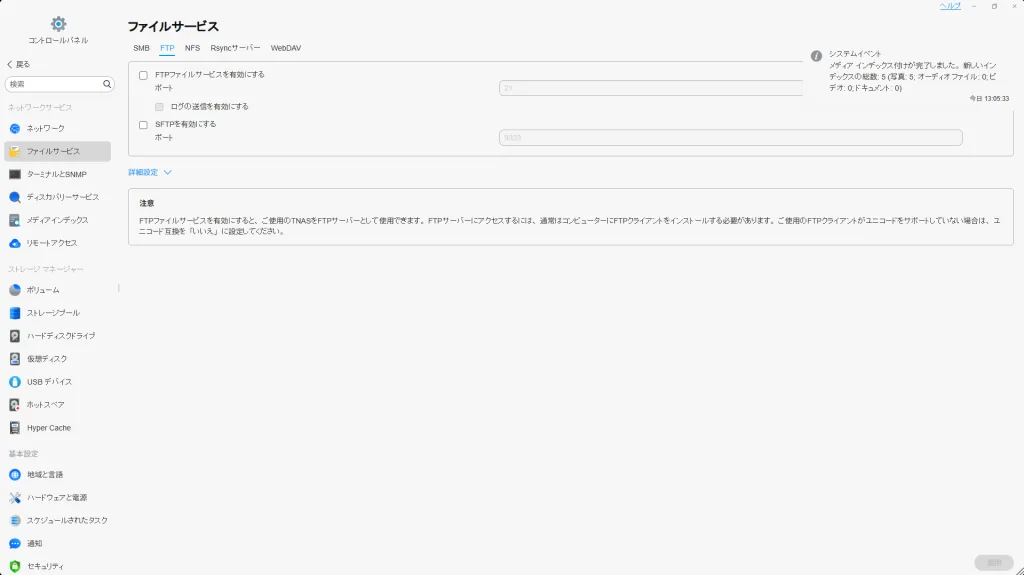Open リモートアクセス cloud icon
Image resolution: width=1024 pixels, height=575 pixels.
14,243
